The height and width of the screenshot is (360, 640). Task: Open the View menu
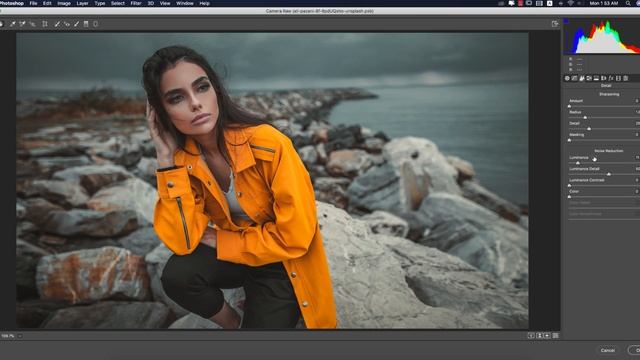tap(165, 3)
